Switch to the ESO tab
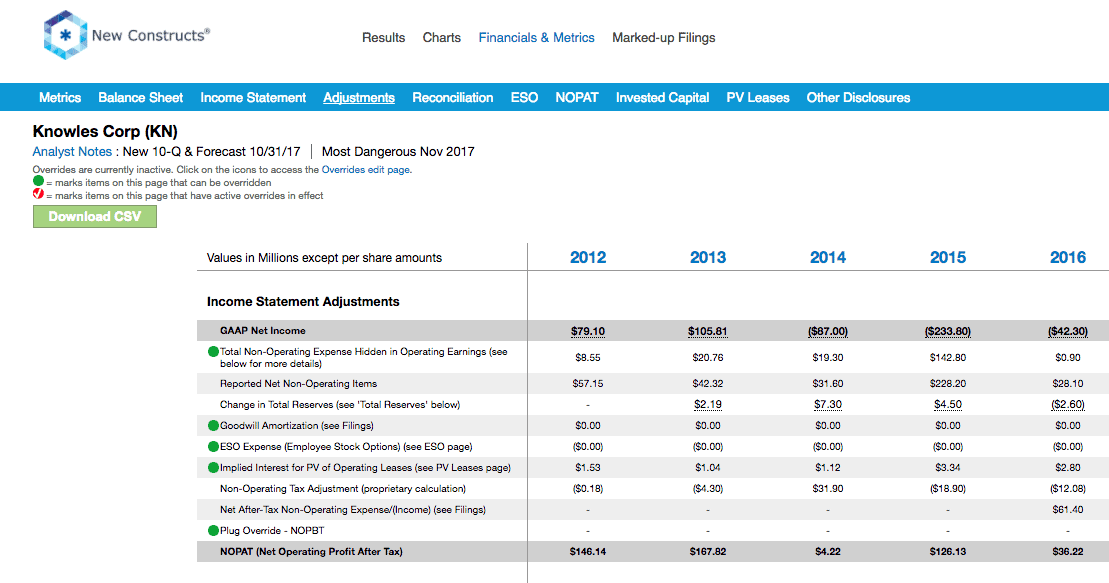1109x583 pixels. [x=524, y=98]
